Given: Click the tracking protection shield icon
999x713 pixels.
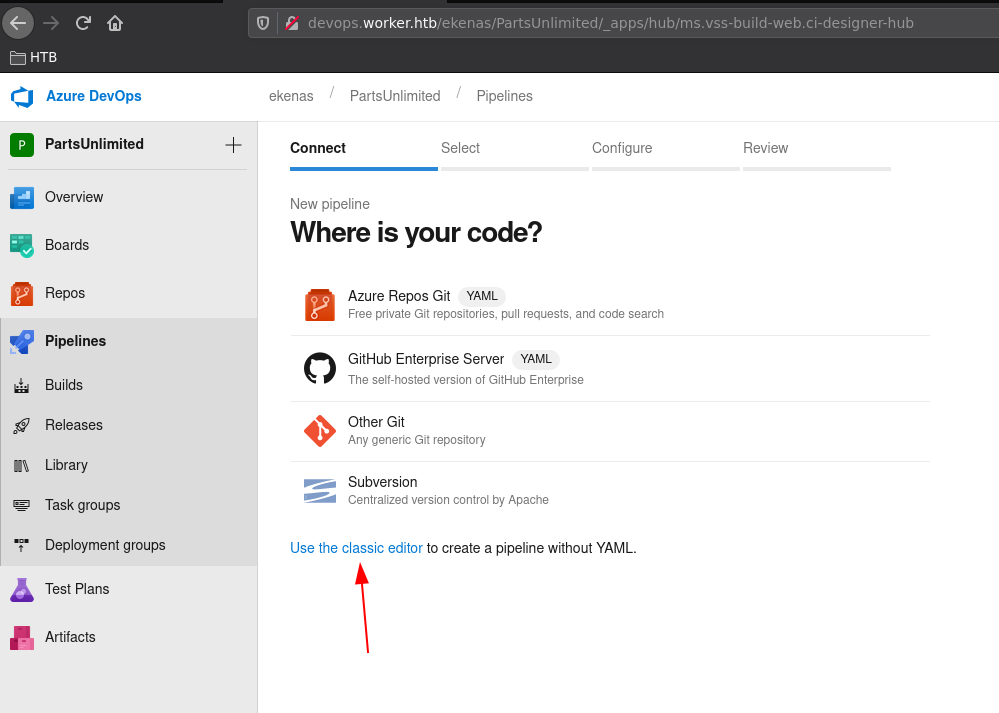Looking at the screenshot, I should pos(262,24).
